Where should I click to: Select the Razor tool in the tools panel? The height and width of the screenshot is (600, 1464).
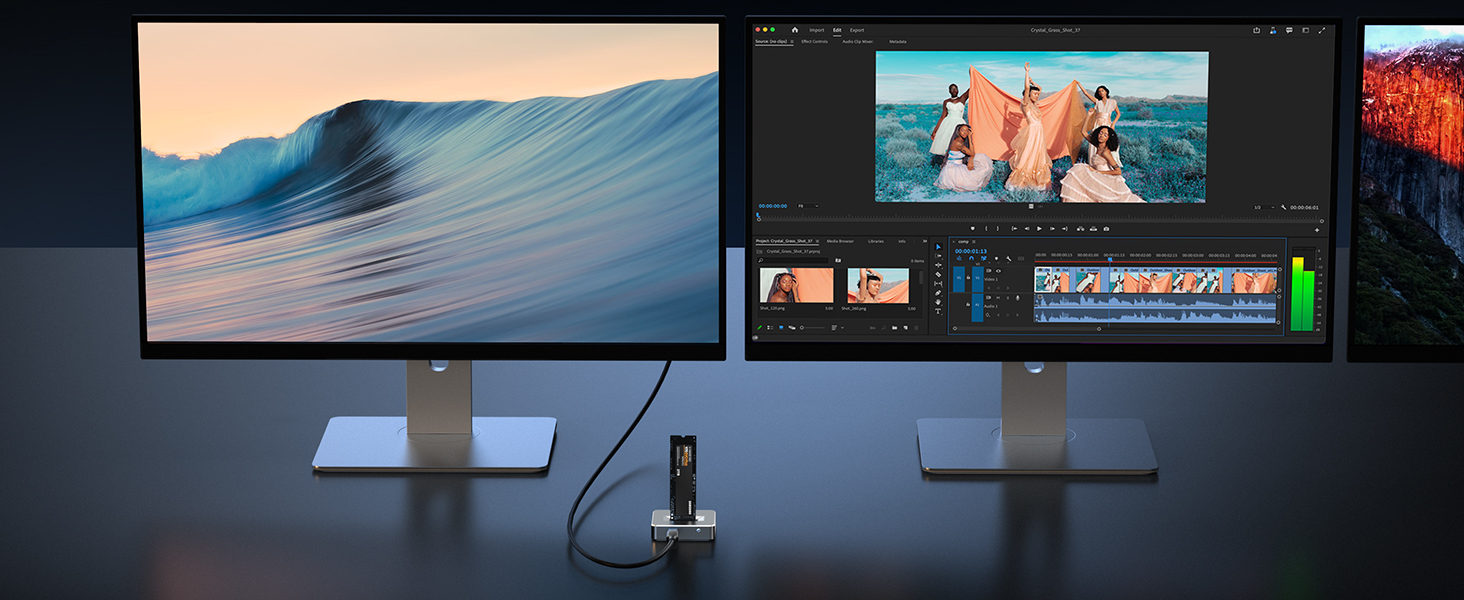coord(938,274)
